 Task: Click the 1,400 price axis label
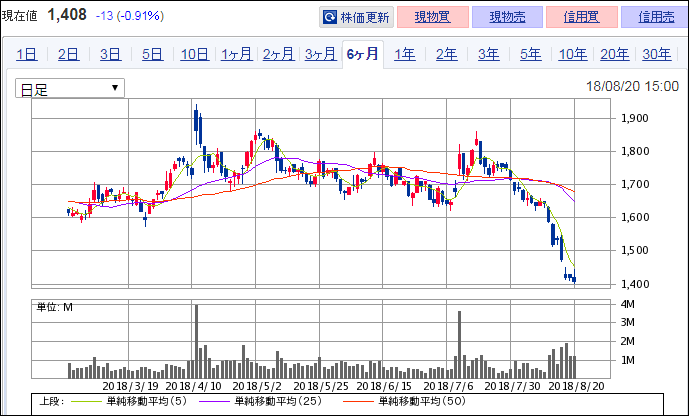tap(635, 284)
